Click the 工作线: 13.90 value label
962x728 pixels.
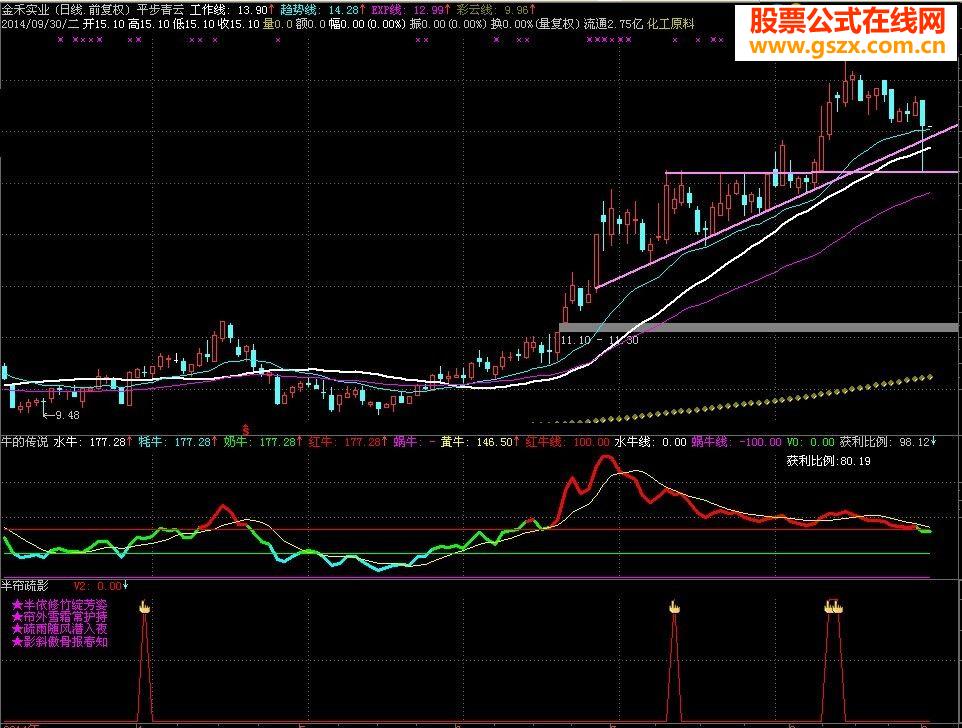pos(232,10)
